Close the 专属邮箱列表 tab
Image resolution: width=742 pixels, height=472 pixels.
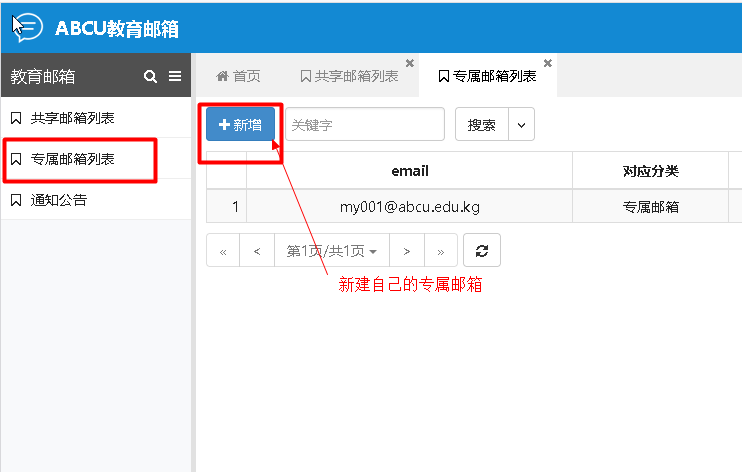[547, 63]
